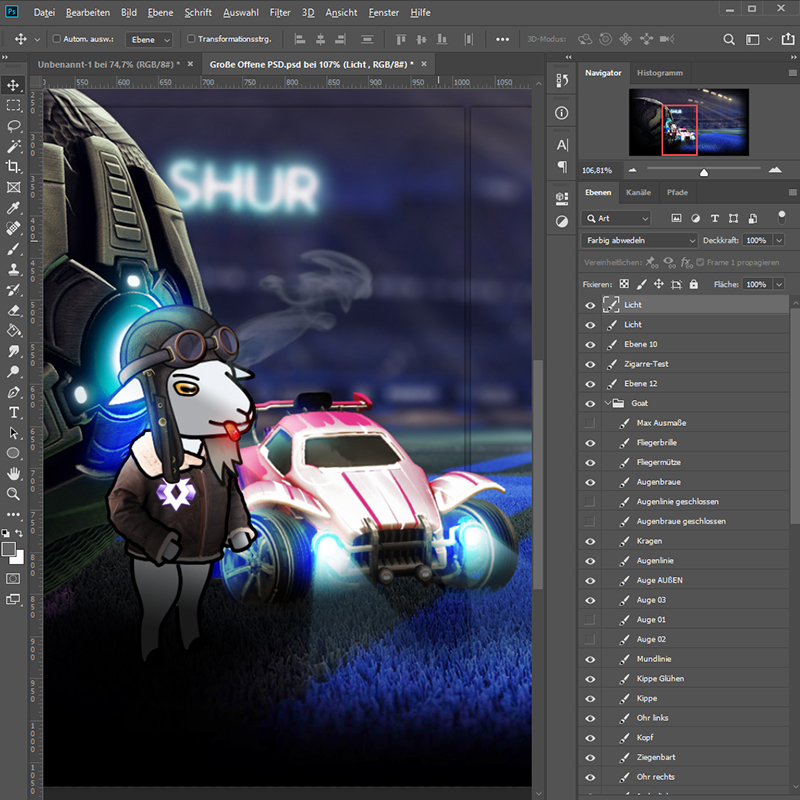Enable the Transformationsstrg. checkbox

point(191,39)
